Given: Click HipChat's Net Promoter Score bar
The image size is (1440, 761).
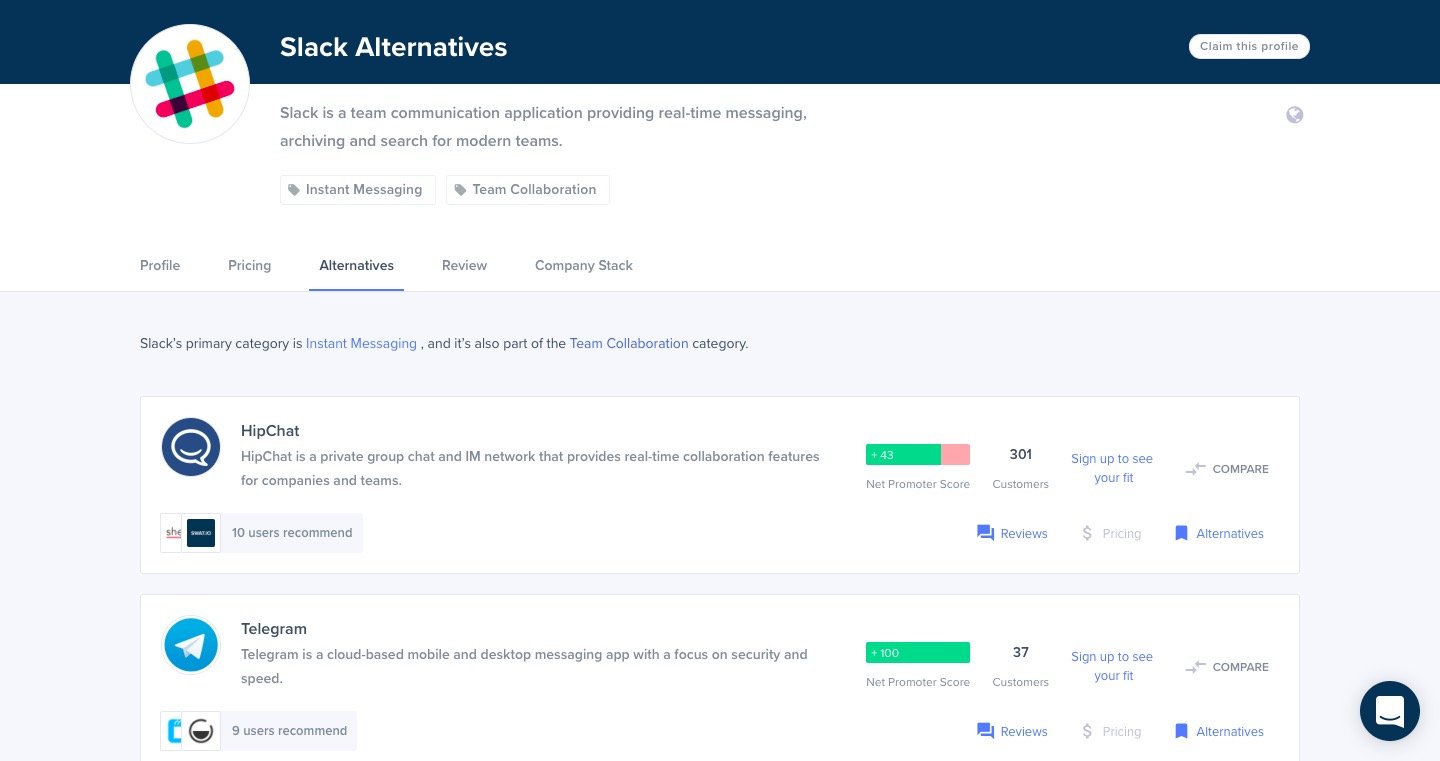Looking at the screenshot, I should tap(917, 455).
